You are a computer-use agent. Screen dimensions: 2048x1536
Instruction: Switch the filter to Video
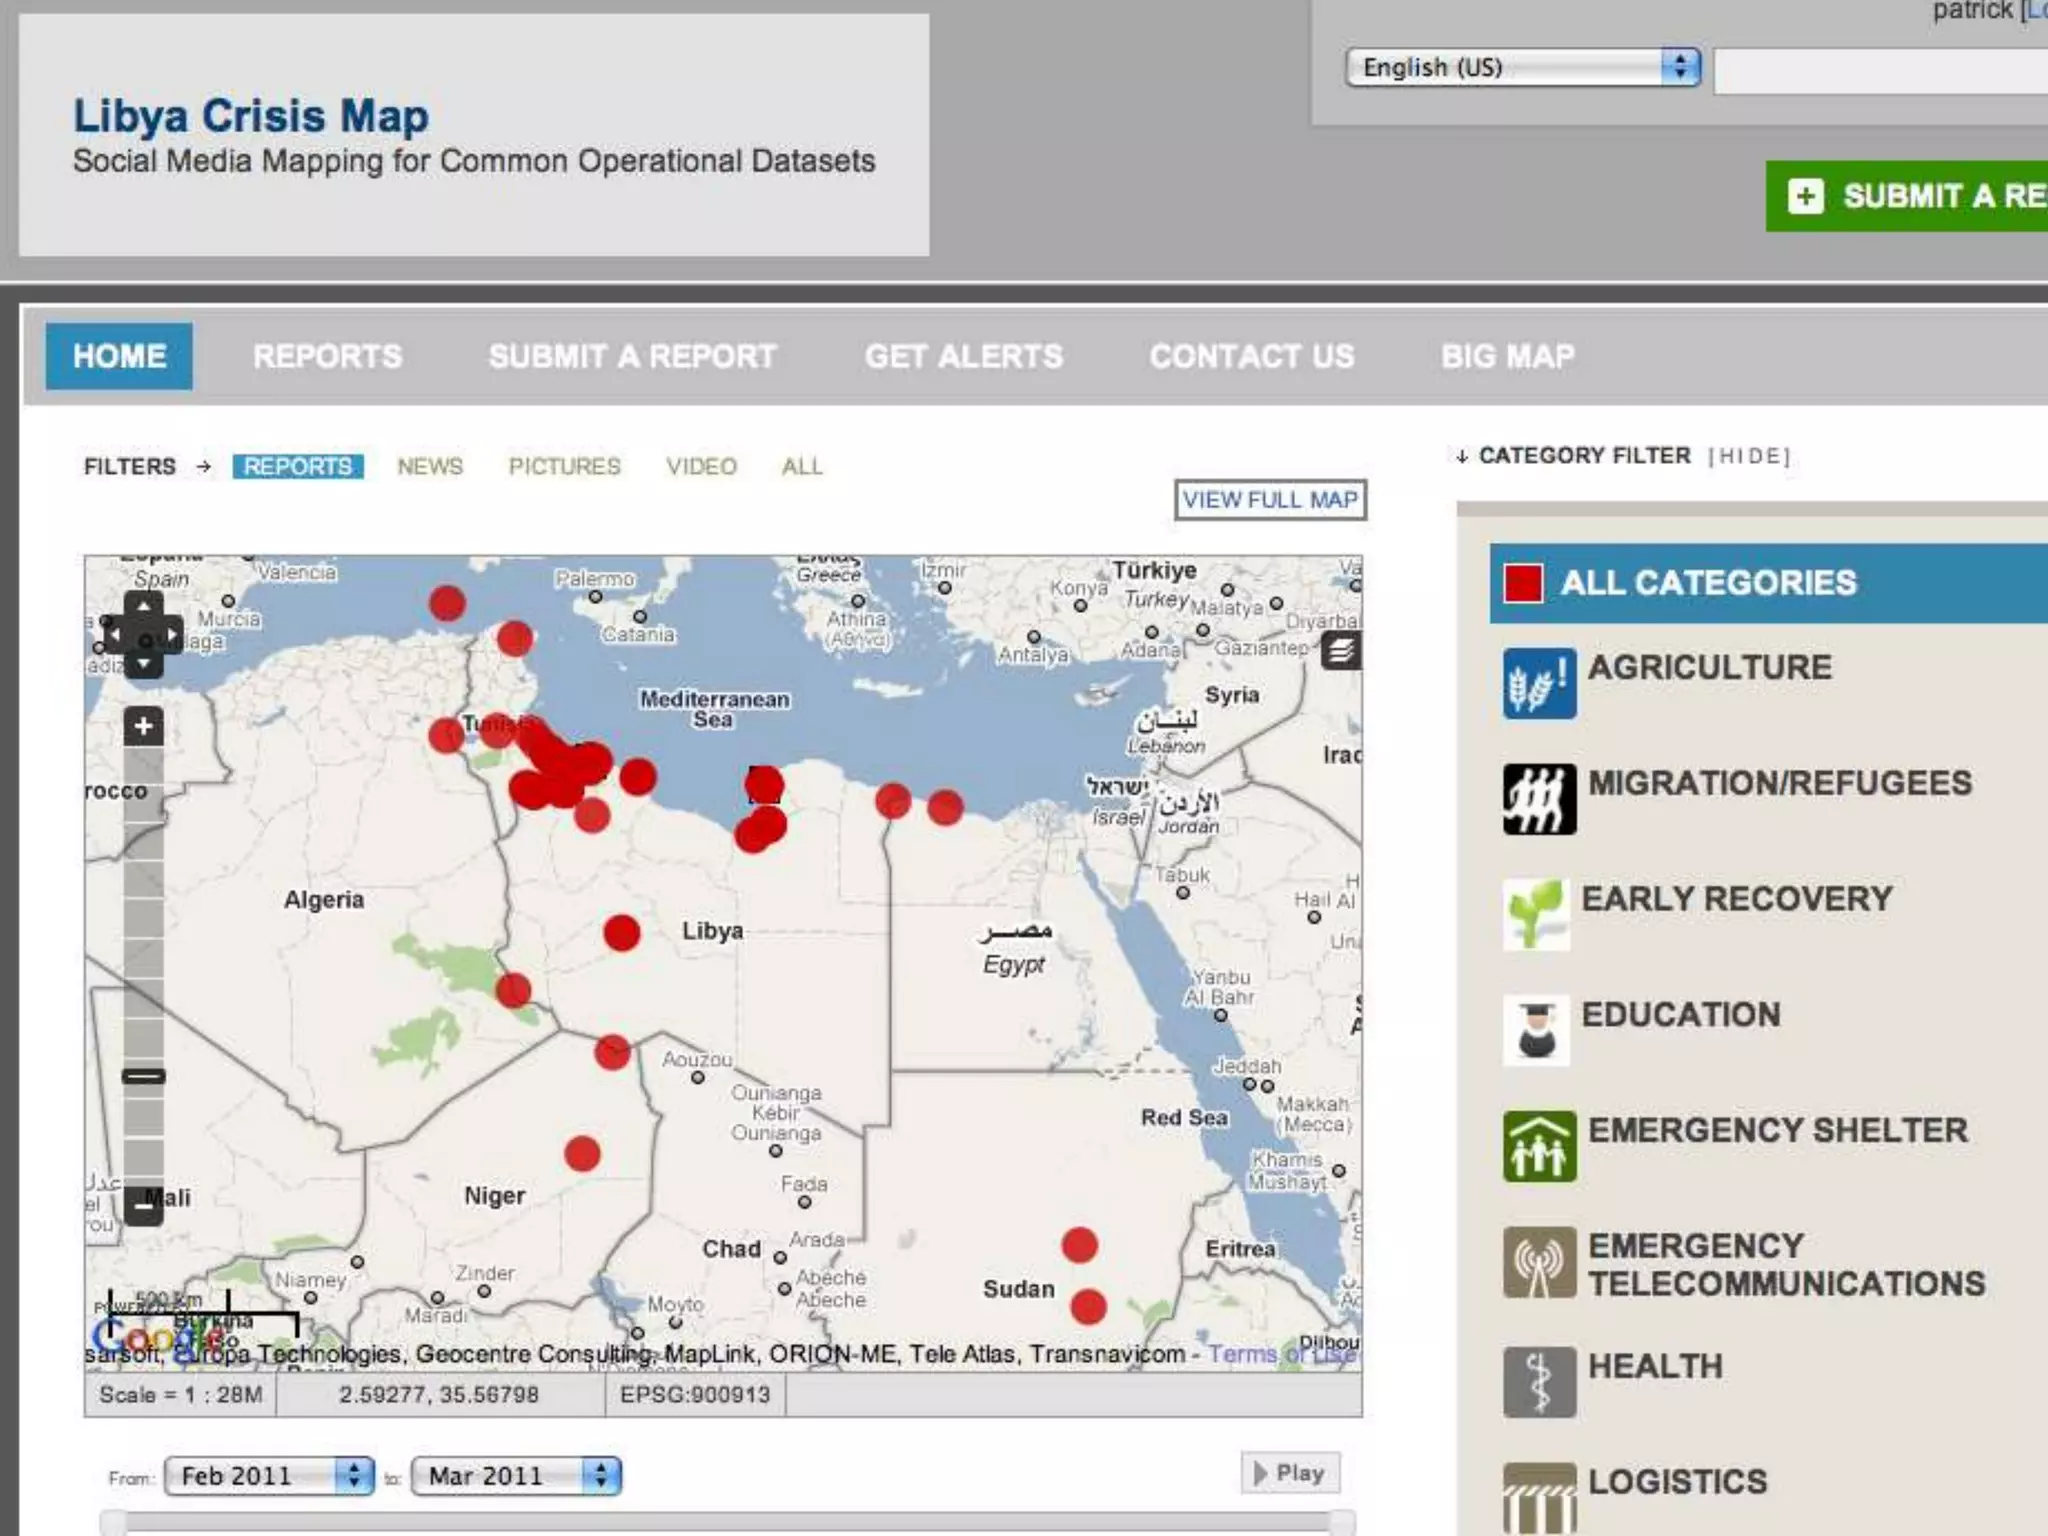pyautogui.click(x=701, y=467)
